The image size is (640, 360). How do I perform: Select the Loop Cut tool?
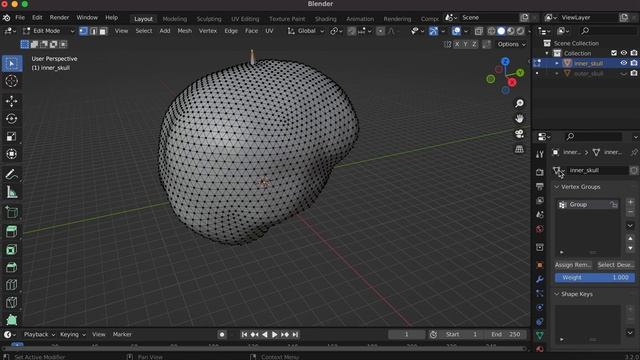pyautogui.click(x=12, y=285)
